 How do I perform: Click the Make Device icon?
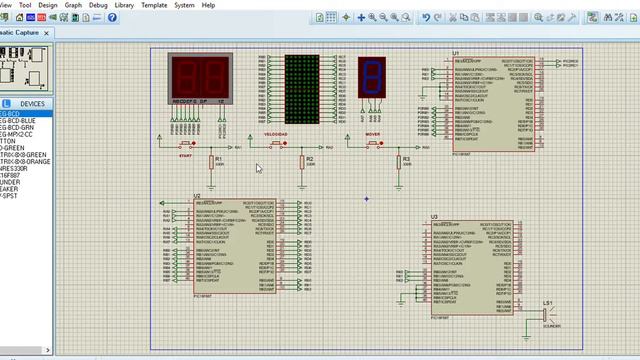click(550, 18)
